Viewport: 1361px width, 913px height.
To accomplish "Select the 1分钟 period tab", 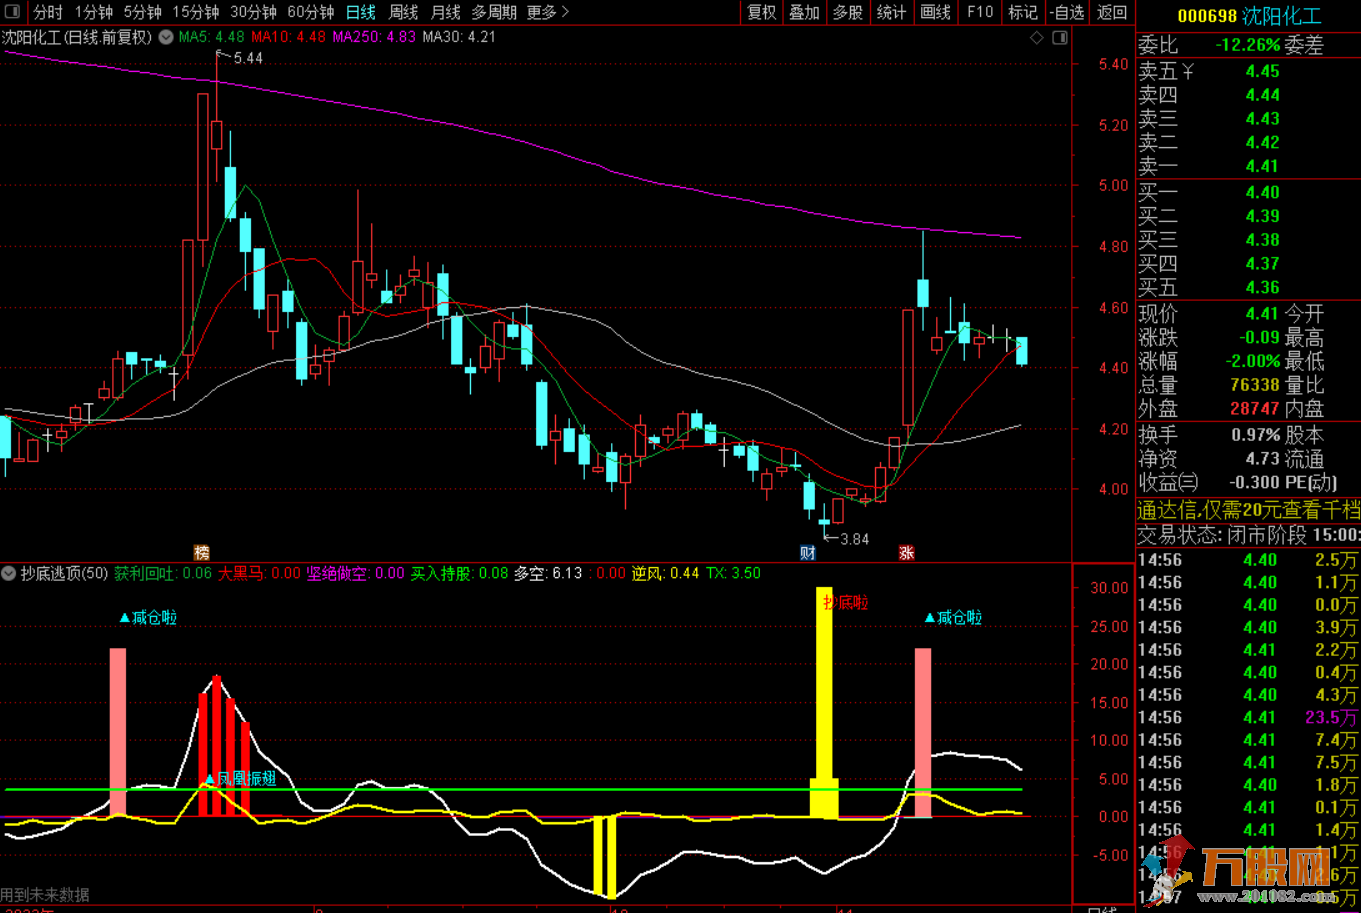I will pos(94,12).
